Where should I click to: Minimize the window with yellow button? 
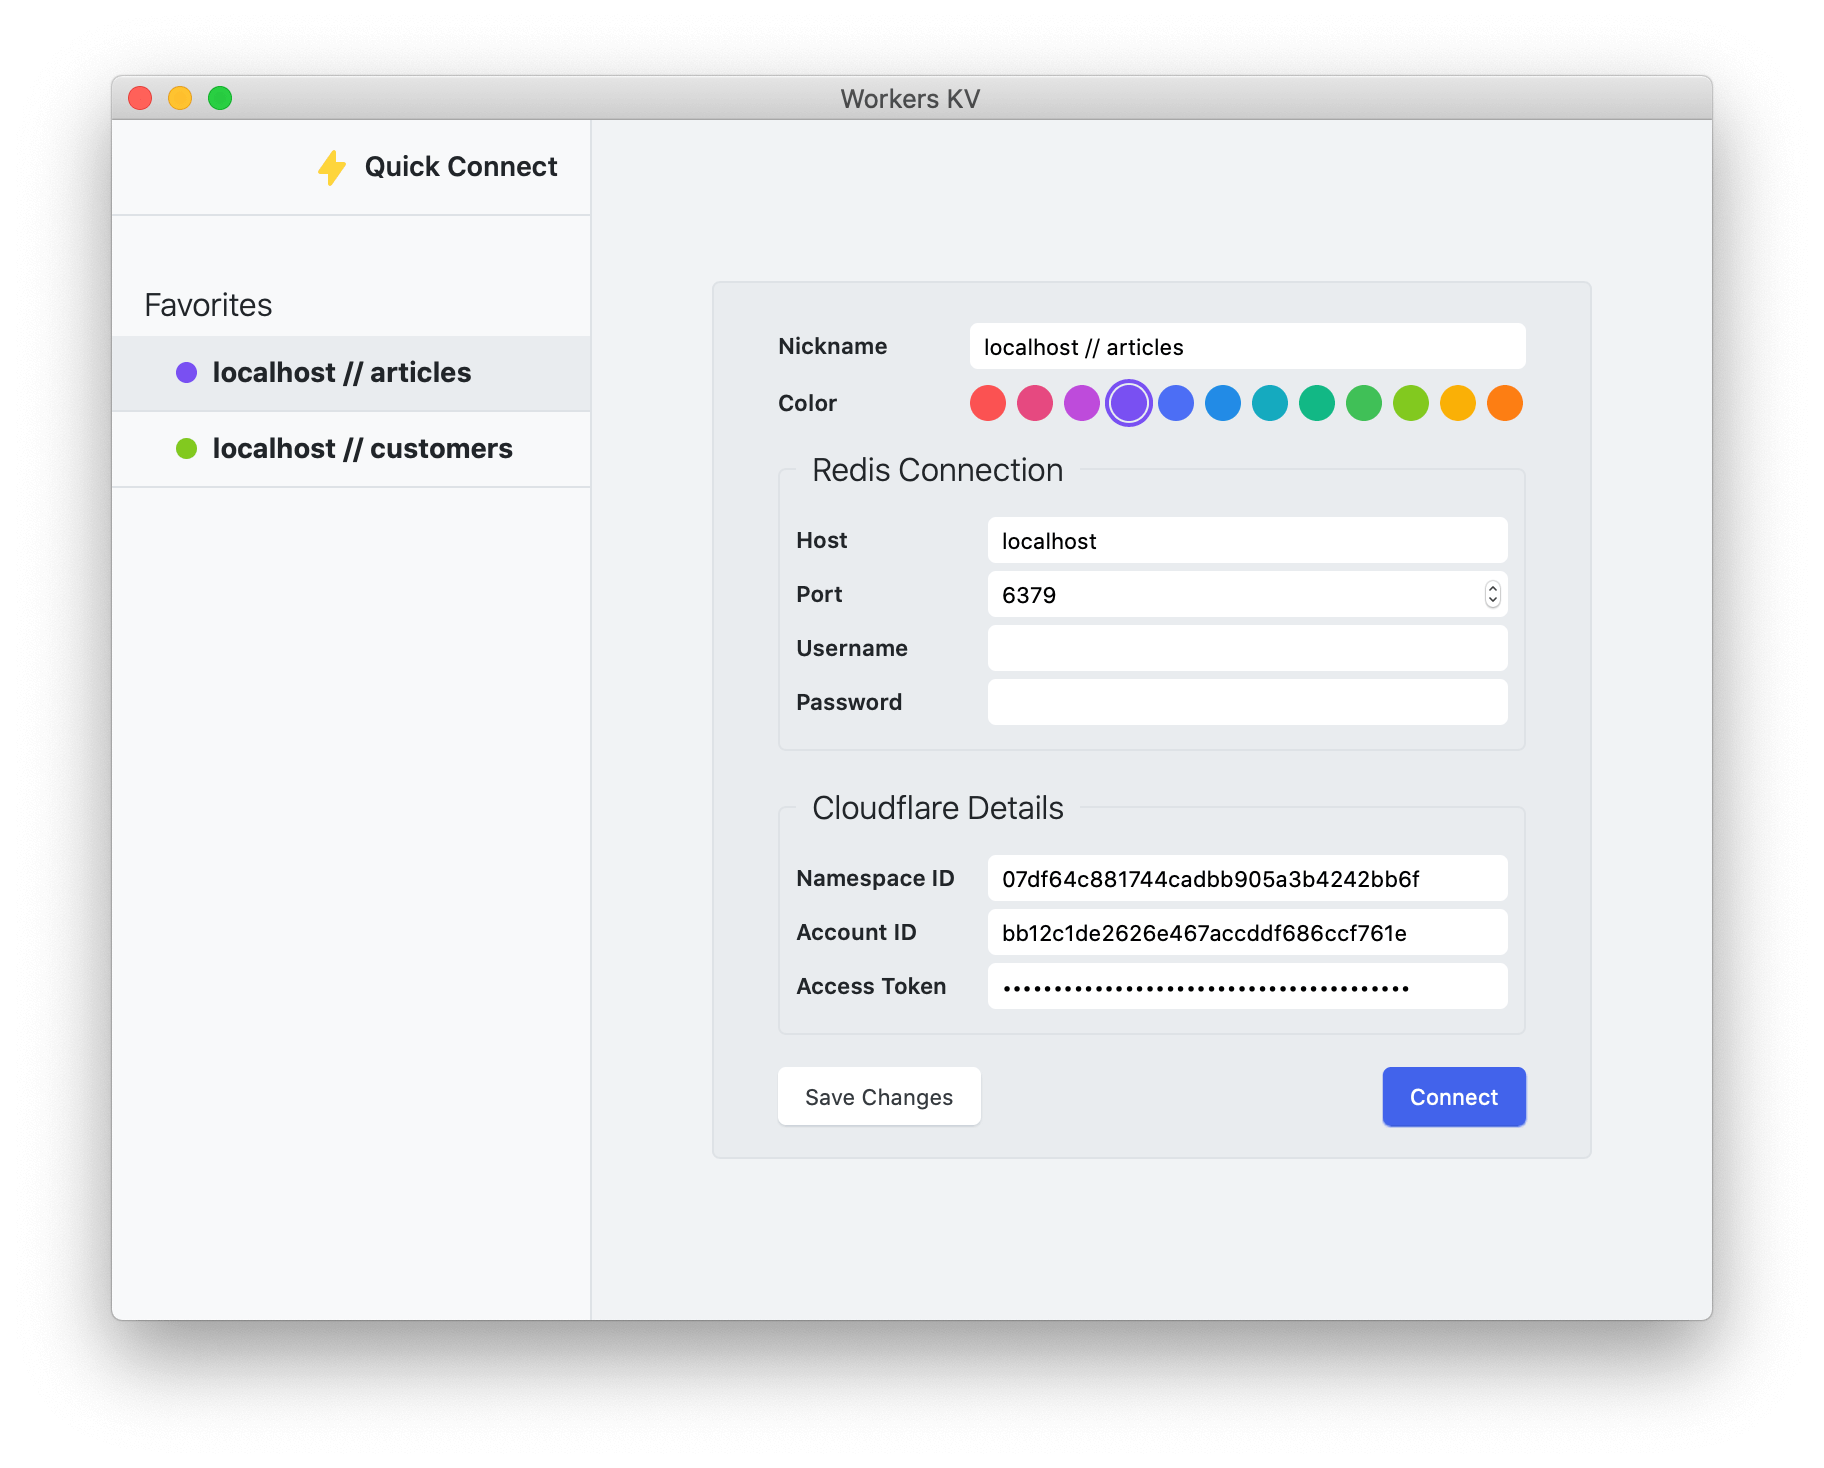(180, 98)
